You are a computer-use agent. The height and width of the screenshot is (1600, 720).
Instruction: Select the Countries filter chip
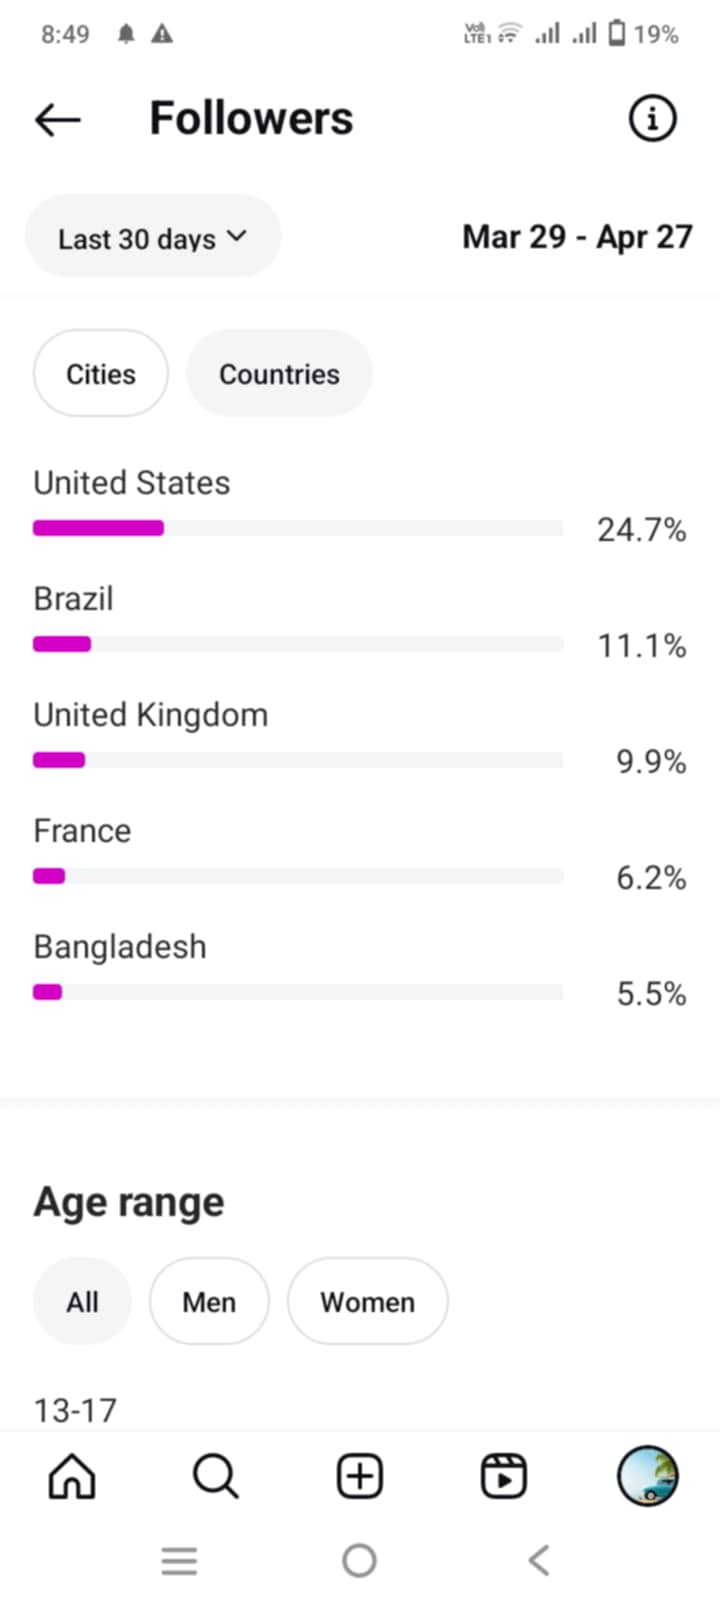[x=279, y=374]
